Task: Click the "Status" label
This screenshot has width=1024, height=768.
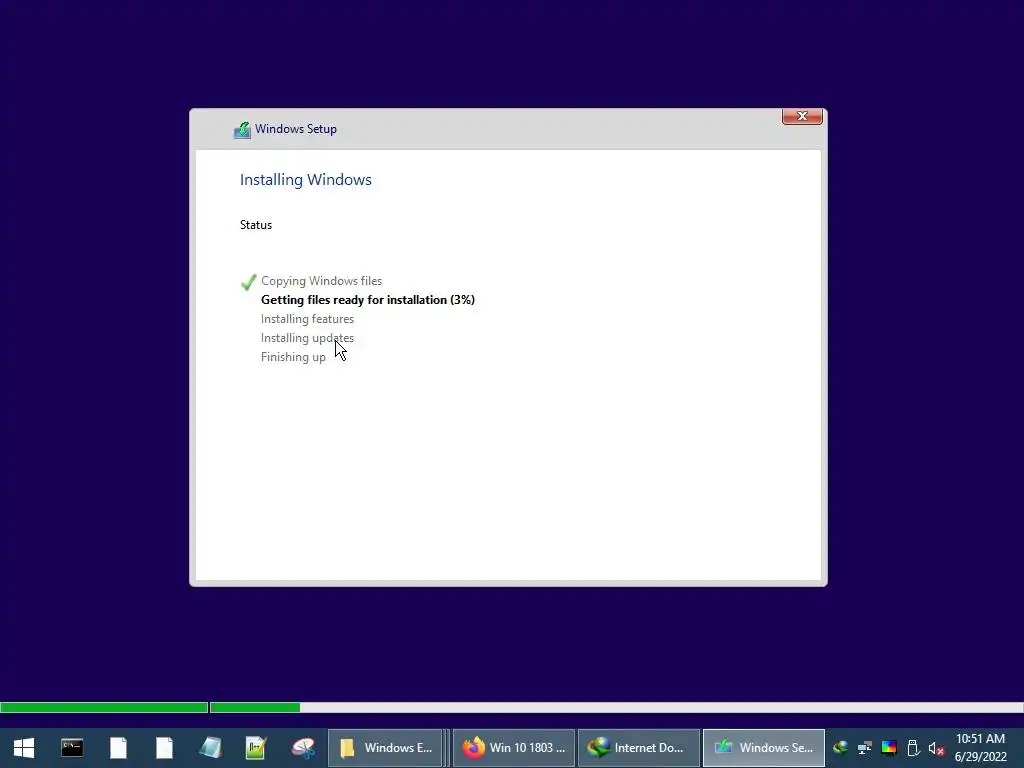Action: point(256,225)
